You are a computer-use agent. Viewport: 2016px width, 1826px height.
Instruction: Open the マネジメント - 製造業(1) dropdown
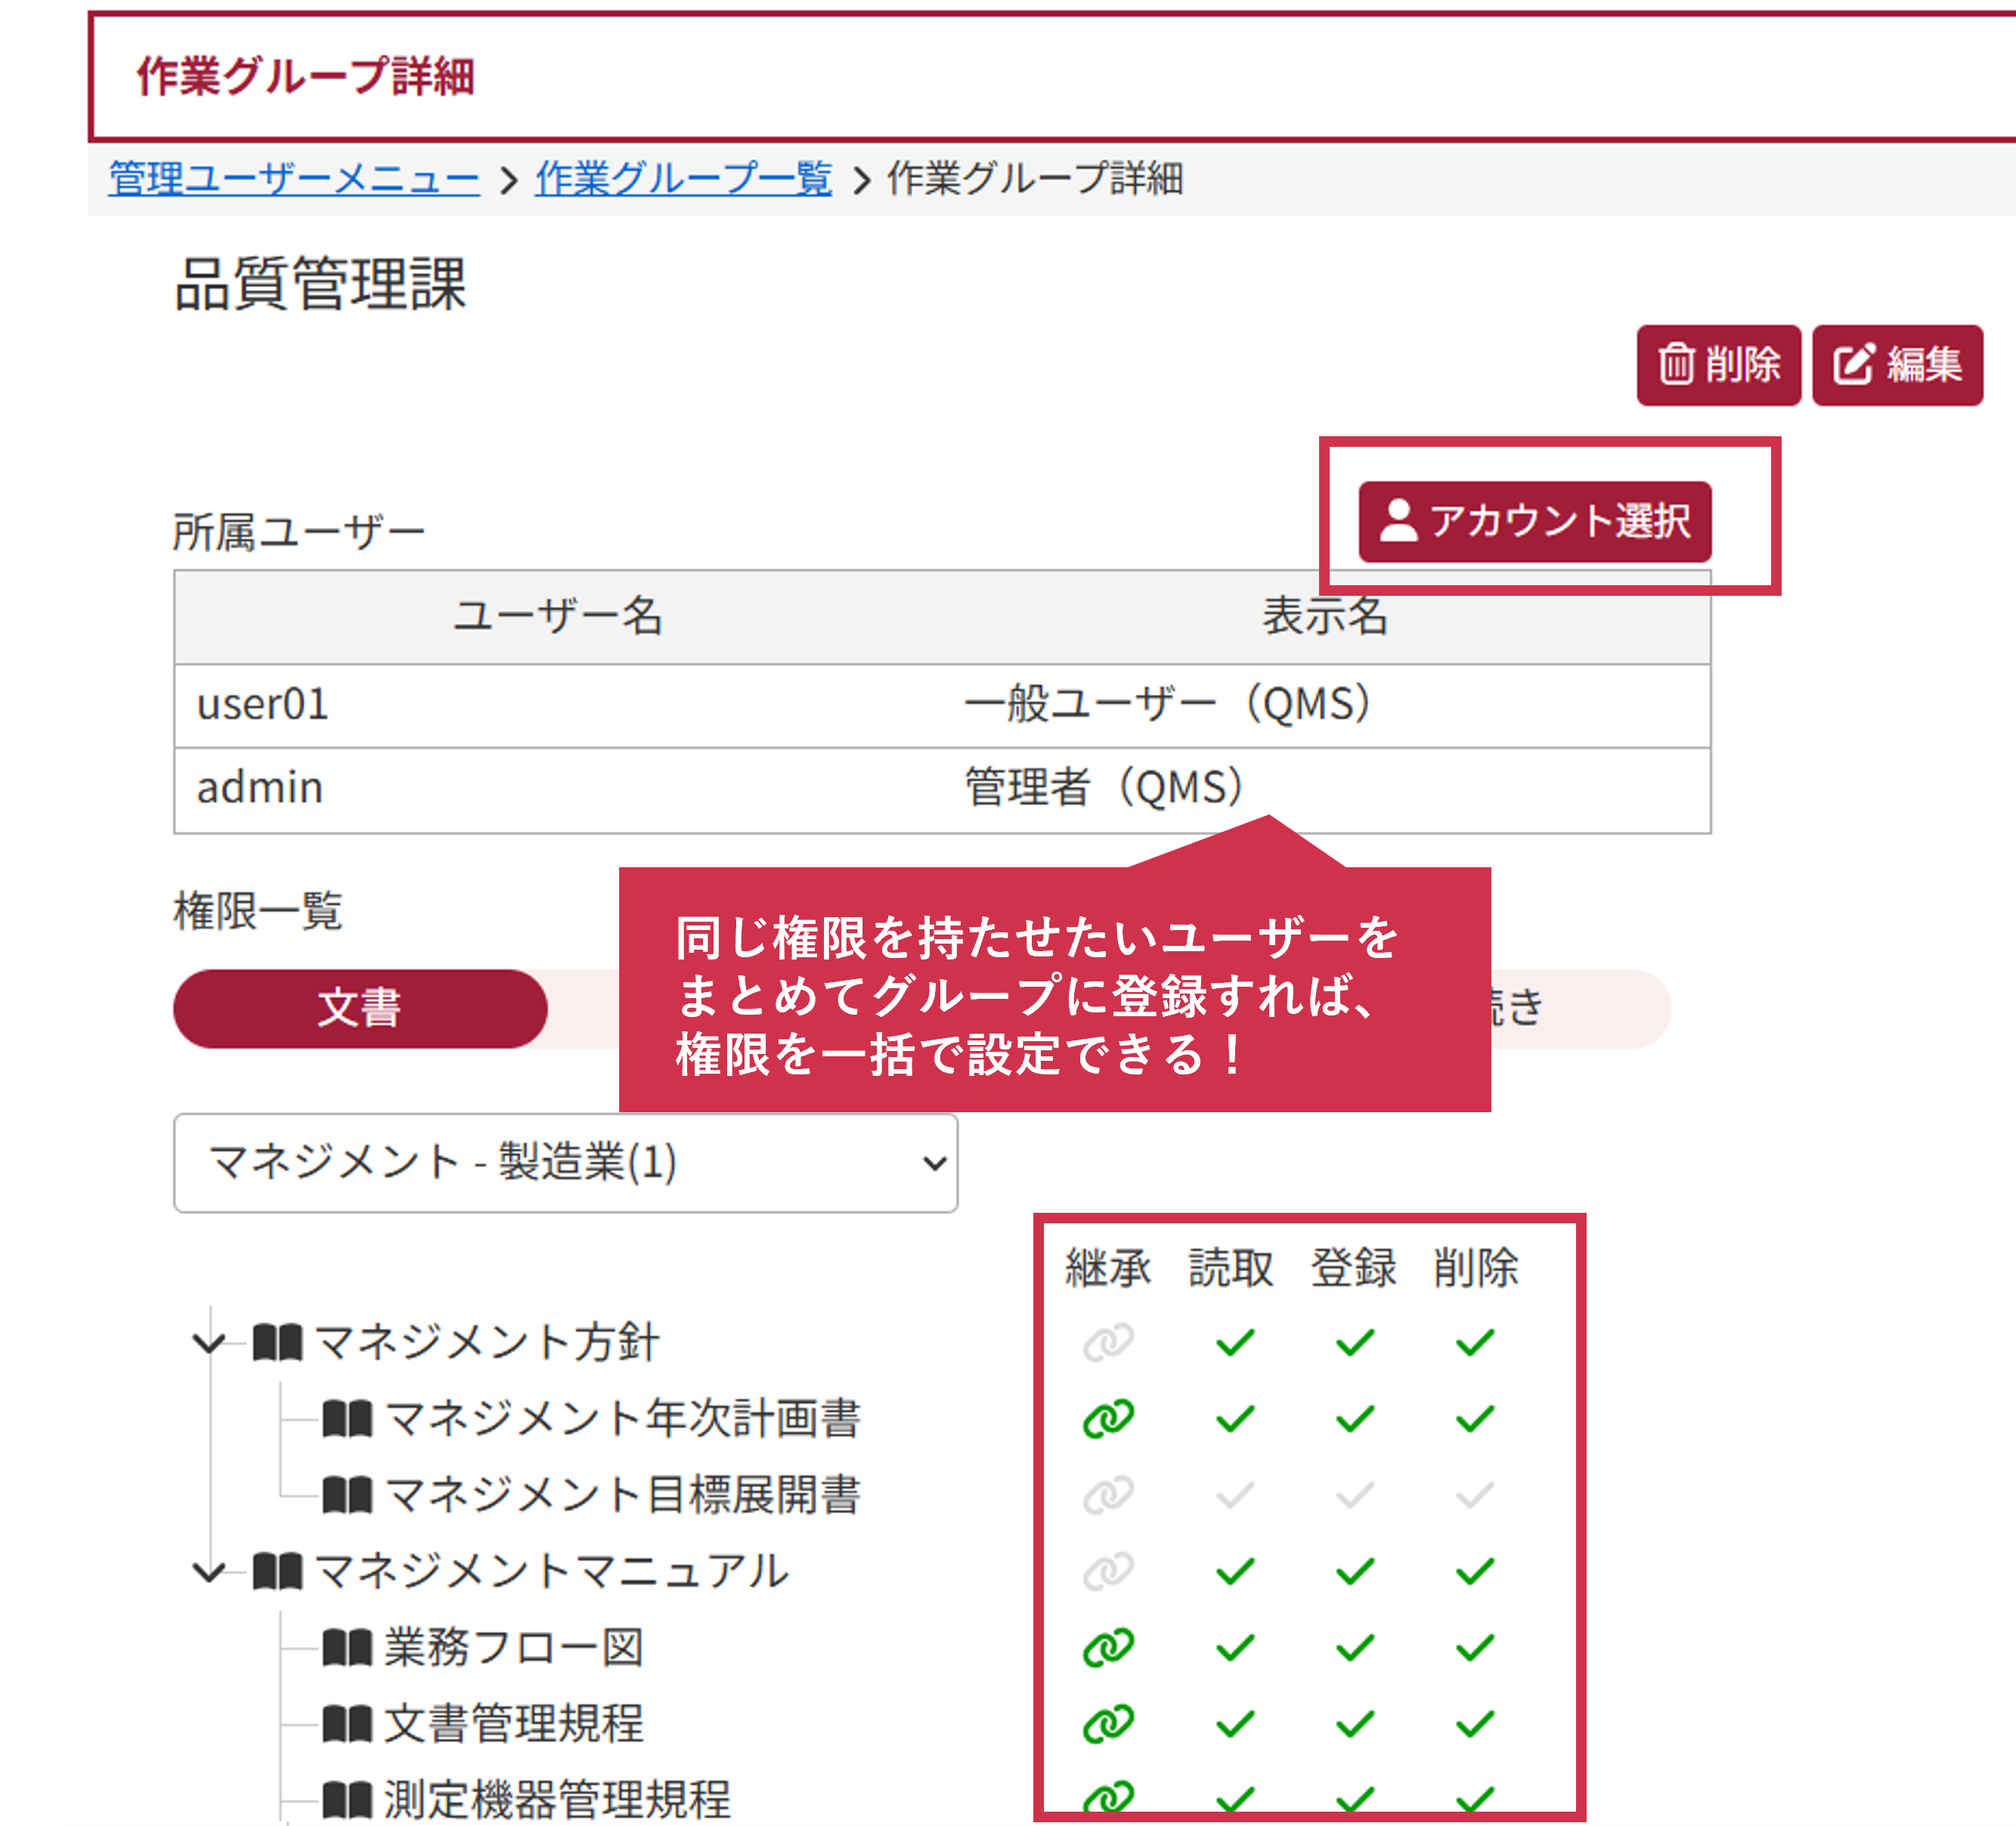[565, 1162]
